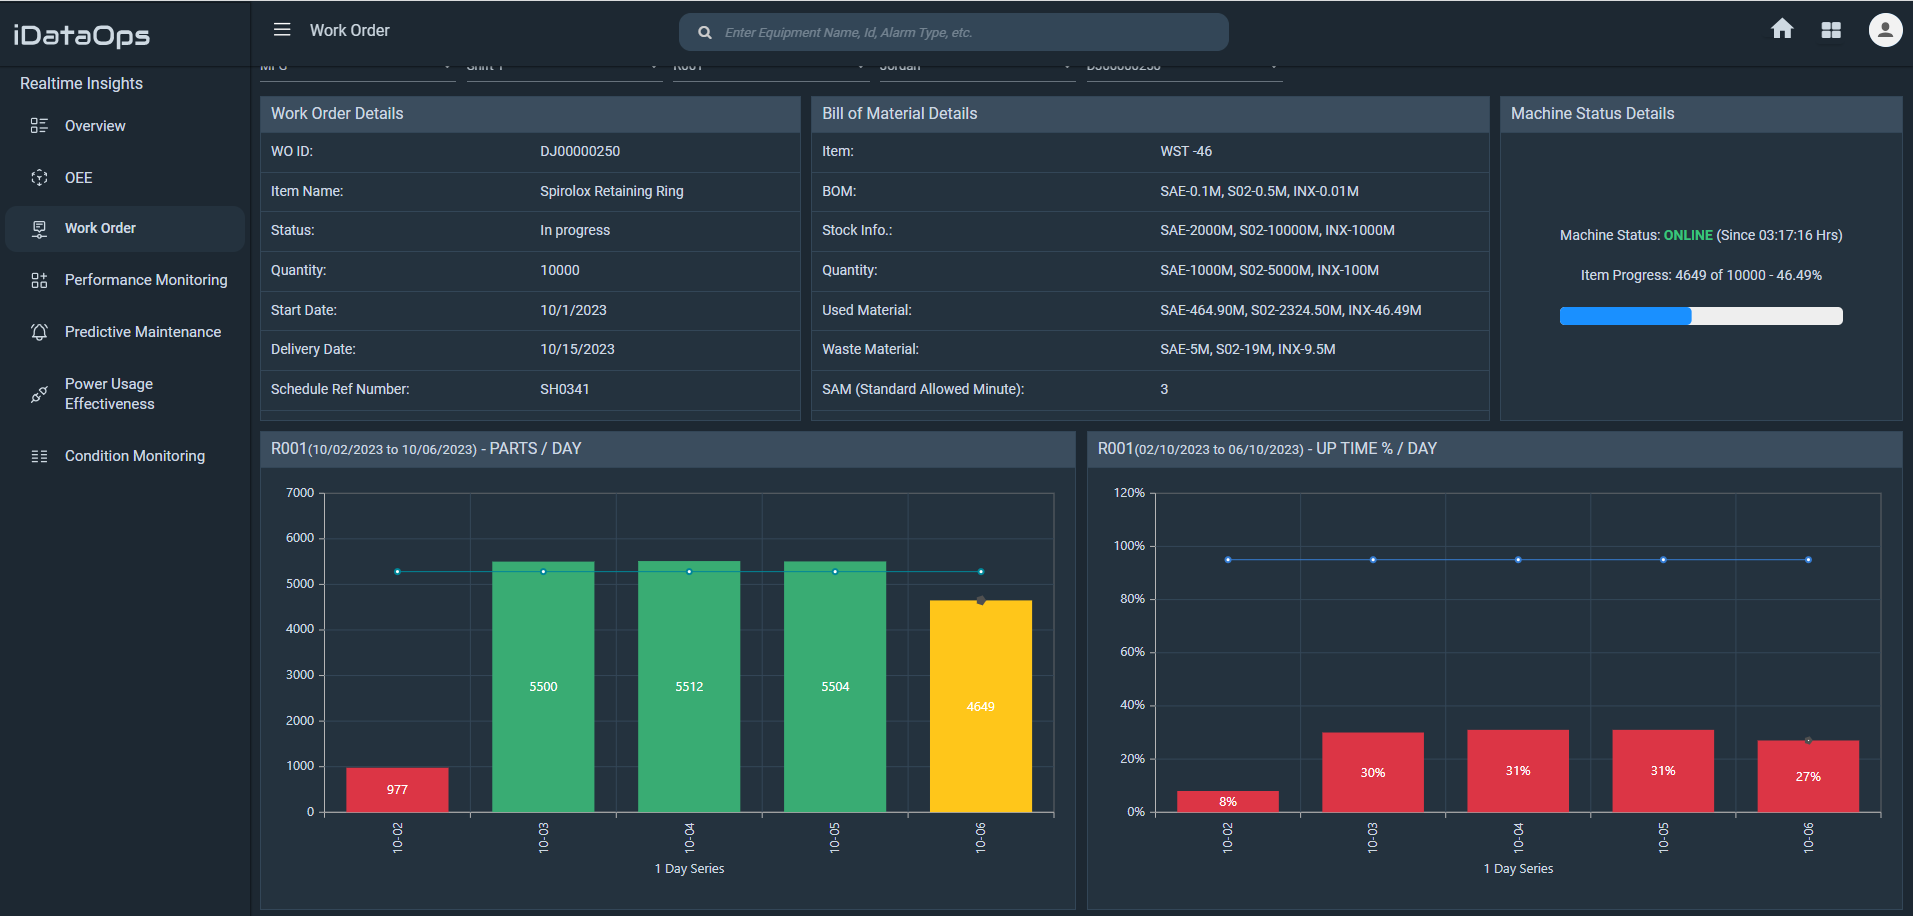Click the user profile avatar
This screenshot has height=916, width=1913.
[x=1884, y=29]
